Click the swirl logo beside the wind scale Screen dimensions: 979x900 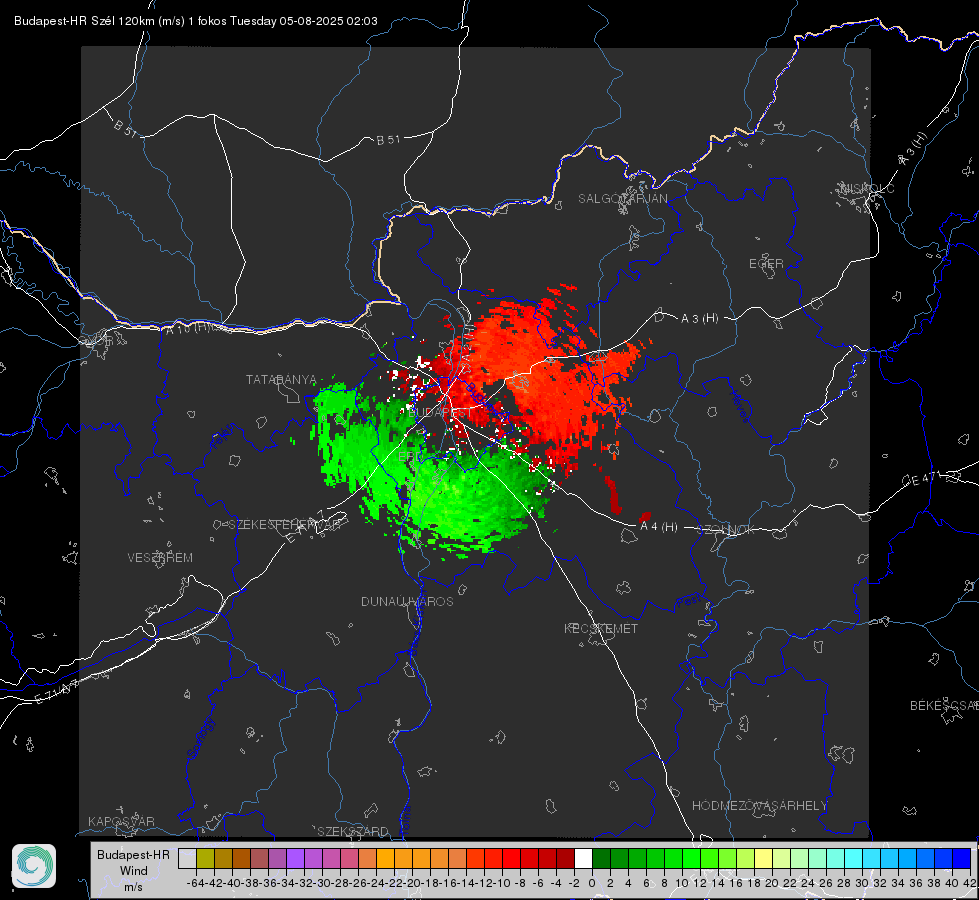[34, 866]
